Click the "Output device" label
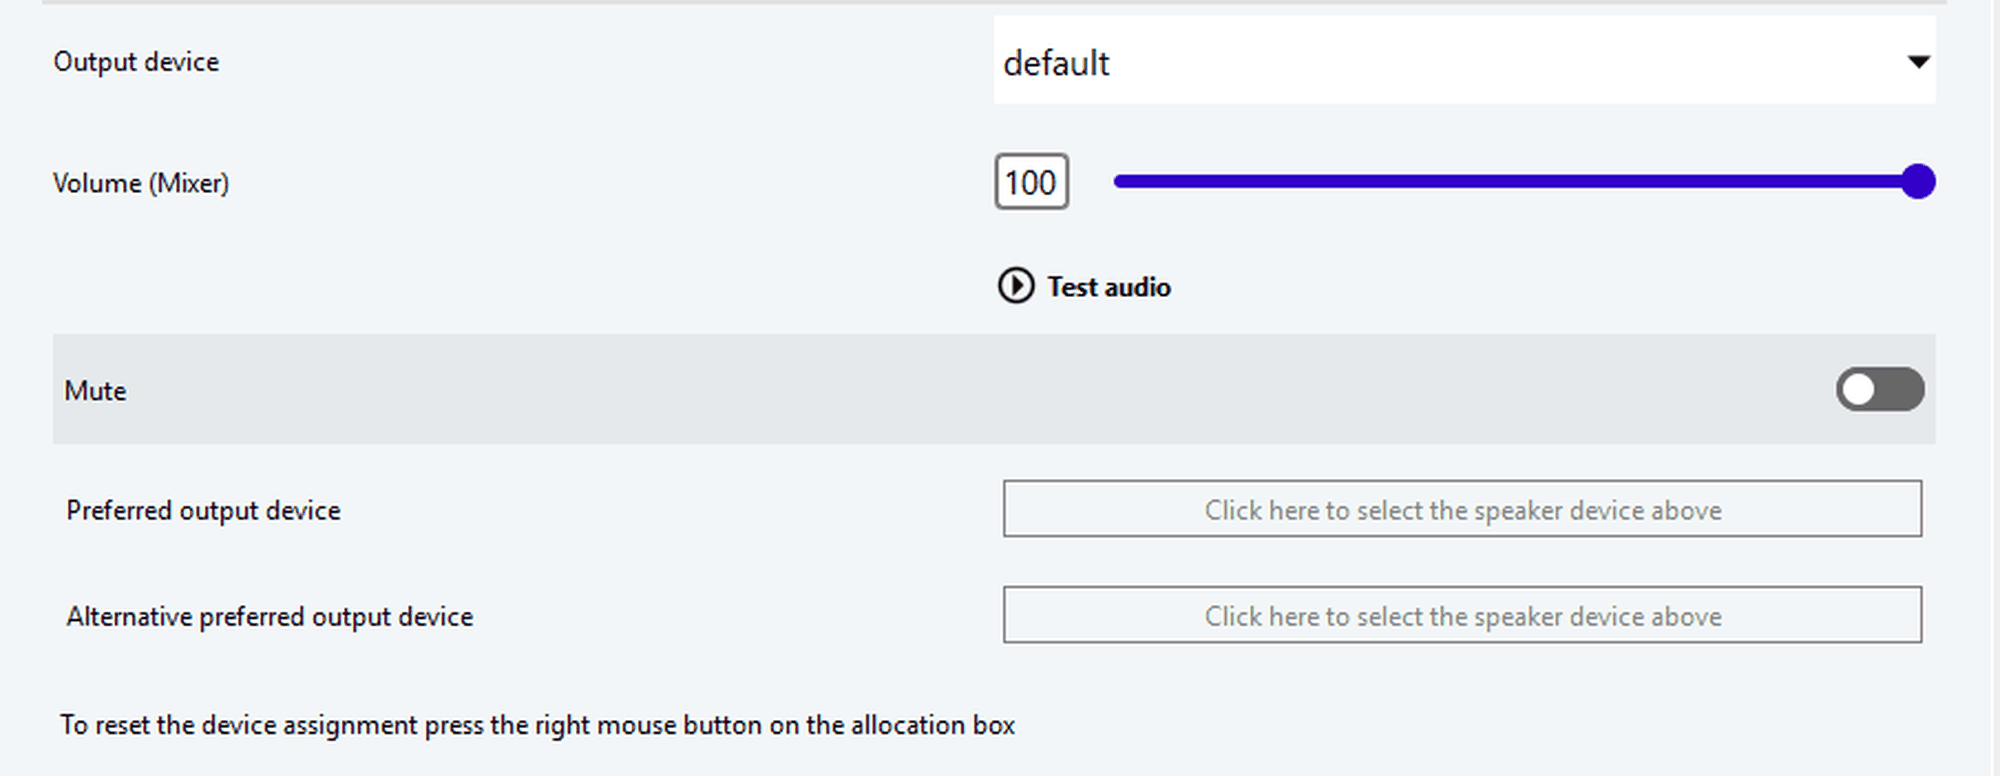This screenshot has height=776, width=2000. click(136, 62)
